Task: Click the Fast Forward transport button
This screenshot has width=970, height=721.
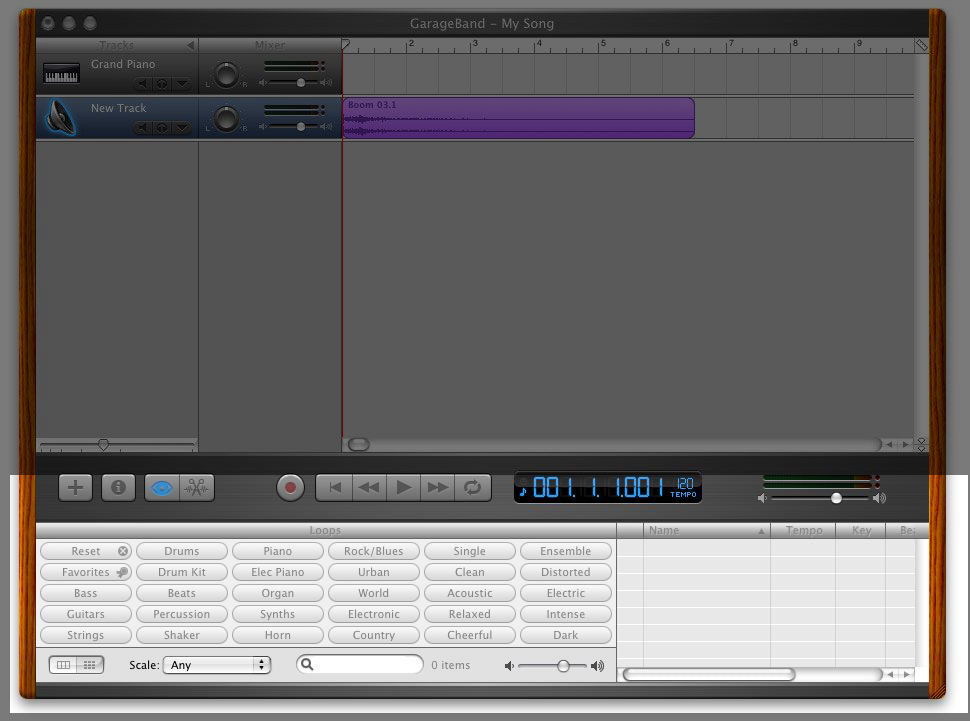Action: [437, 488]
